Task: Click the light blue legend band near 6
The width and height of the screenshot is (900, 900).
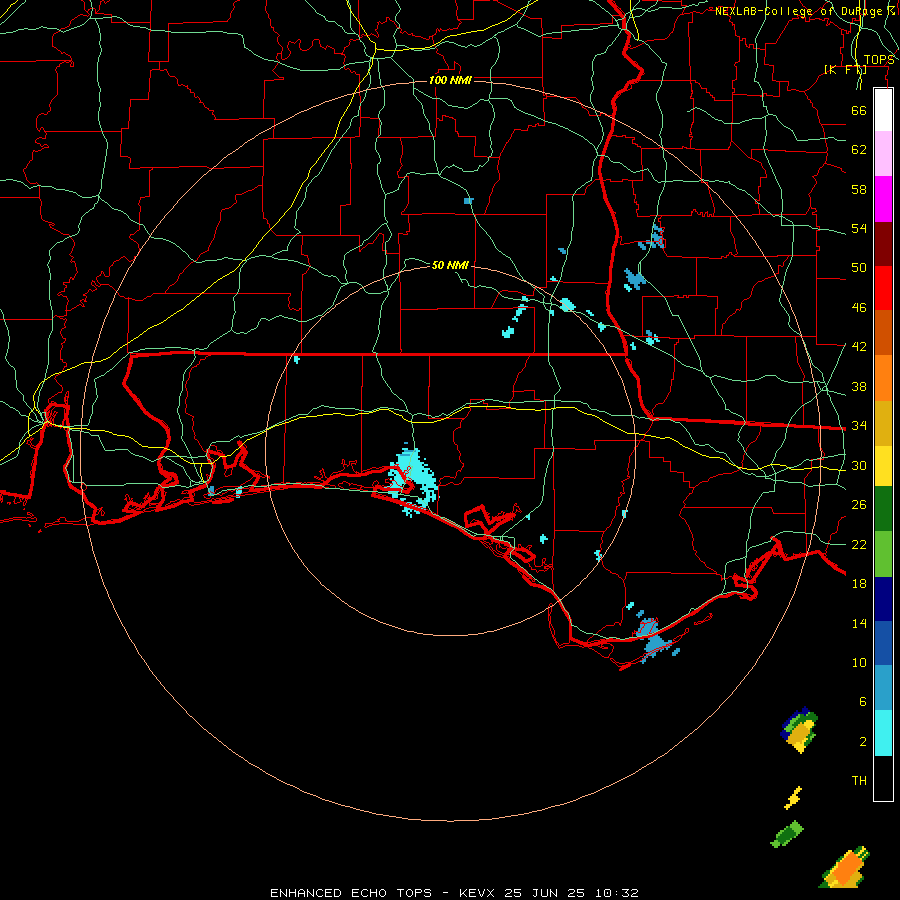Action: [883, 687]
